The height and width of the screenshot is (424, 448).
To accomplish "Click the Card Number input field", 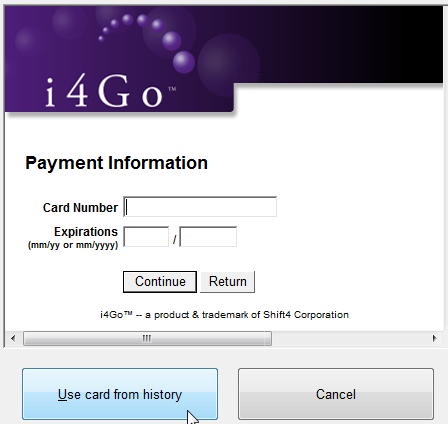I will (200, 207).
